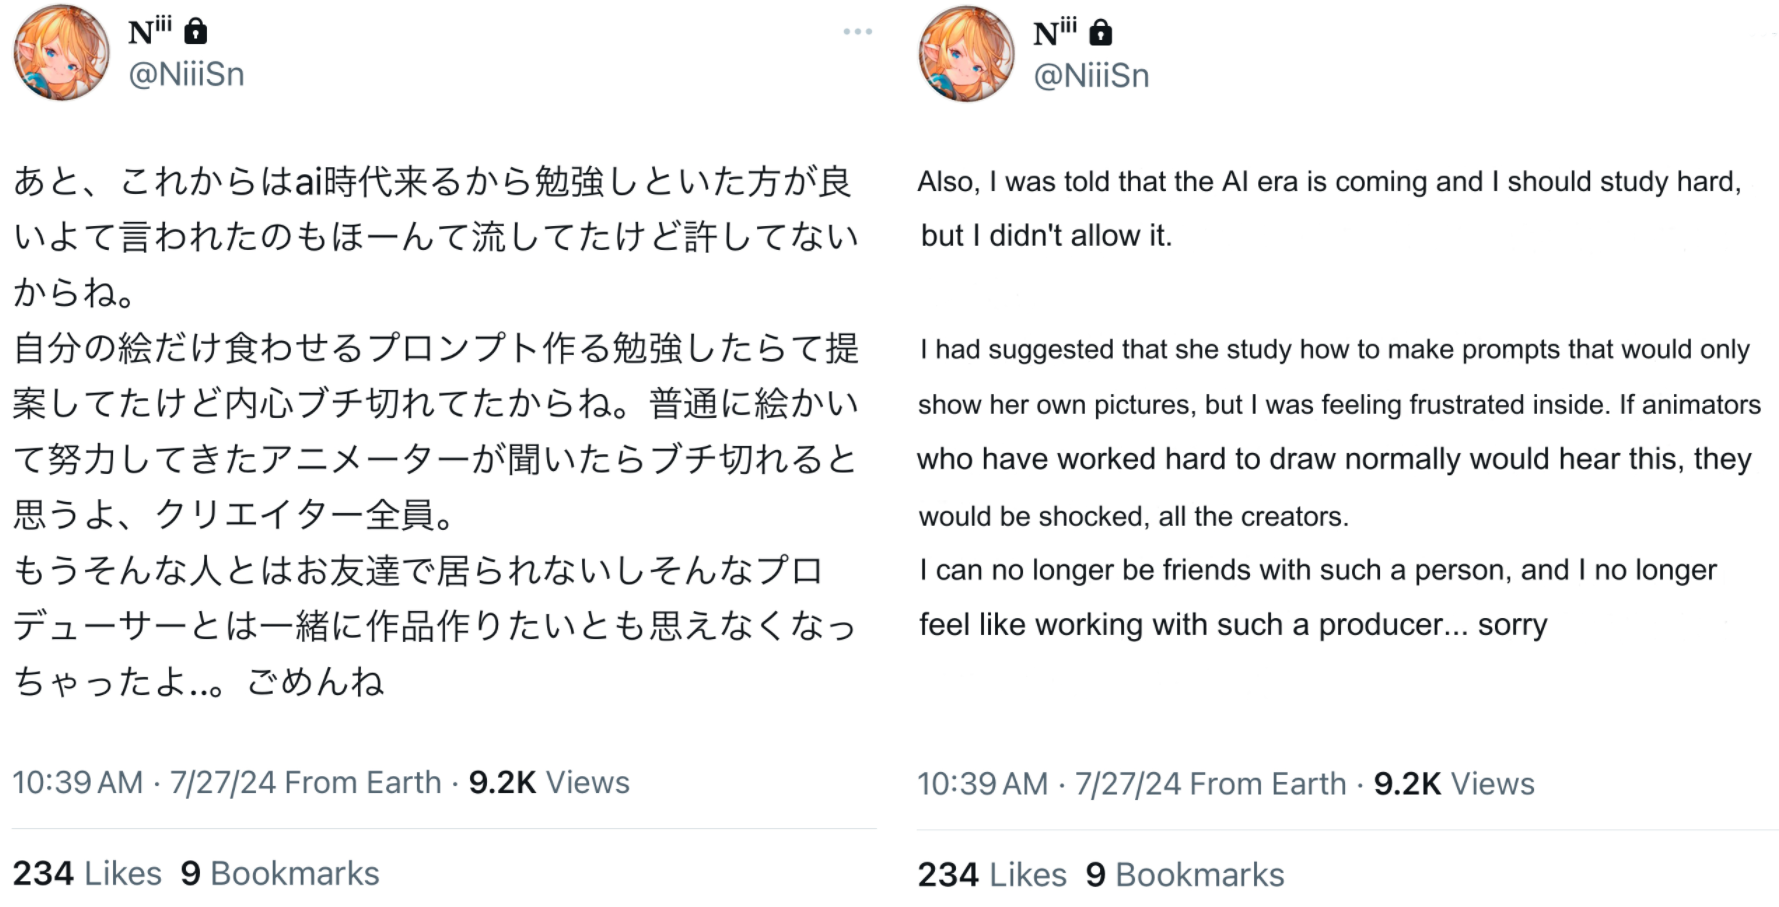Click the left tweet's N display name
The width and height of the screenshot is (1779, 907).
click(x=149, y=32)
